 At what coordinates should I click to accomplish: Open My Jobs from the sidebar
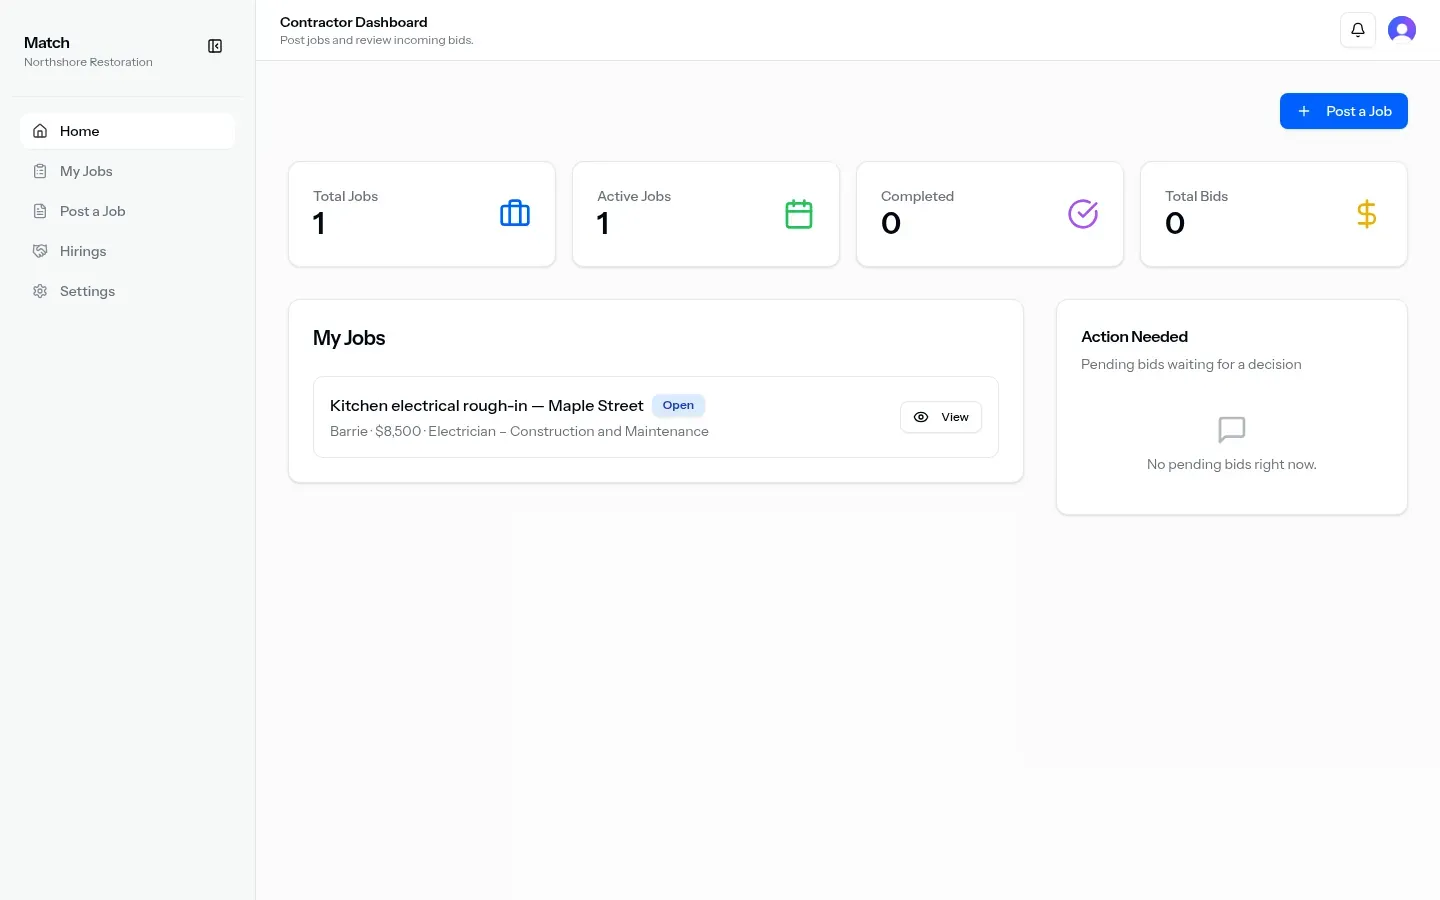pyautogui.click(x=127, y=171)
